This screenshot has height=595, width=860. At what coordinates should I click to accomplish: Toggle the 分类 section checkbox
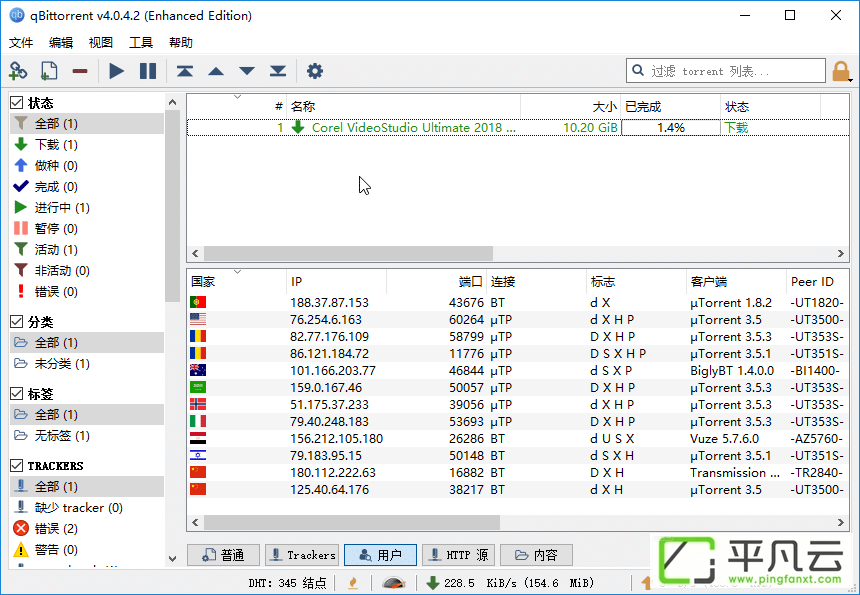(17, 321)
